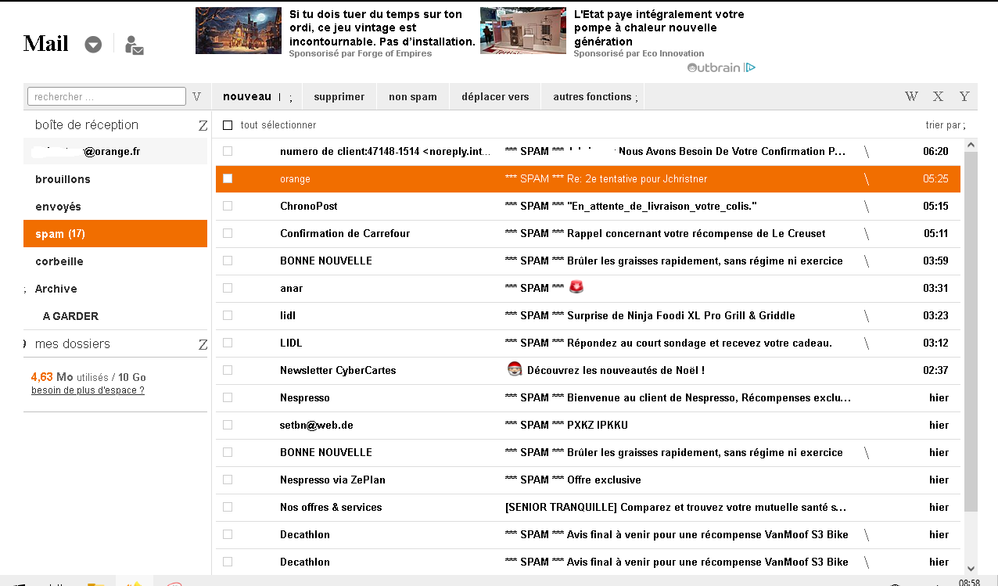The image size is (998, 586).
Task: Select the checkbox for setbn@web.de email
Action: [227, 425]
